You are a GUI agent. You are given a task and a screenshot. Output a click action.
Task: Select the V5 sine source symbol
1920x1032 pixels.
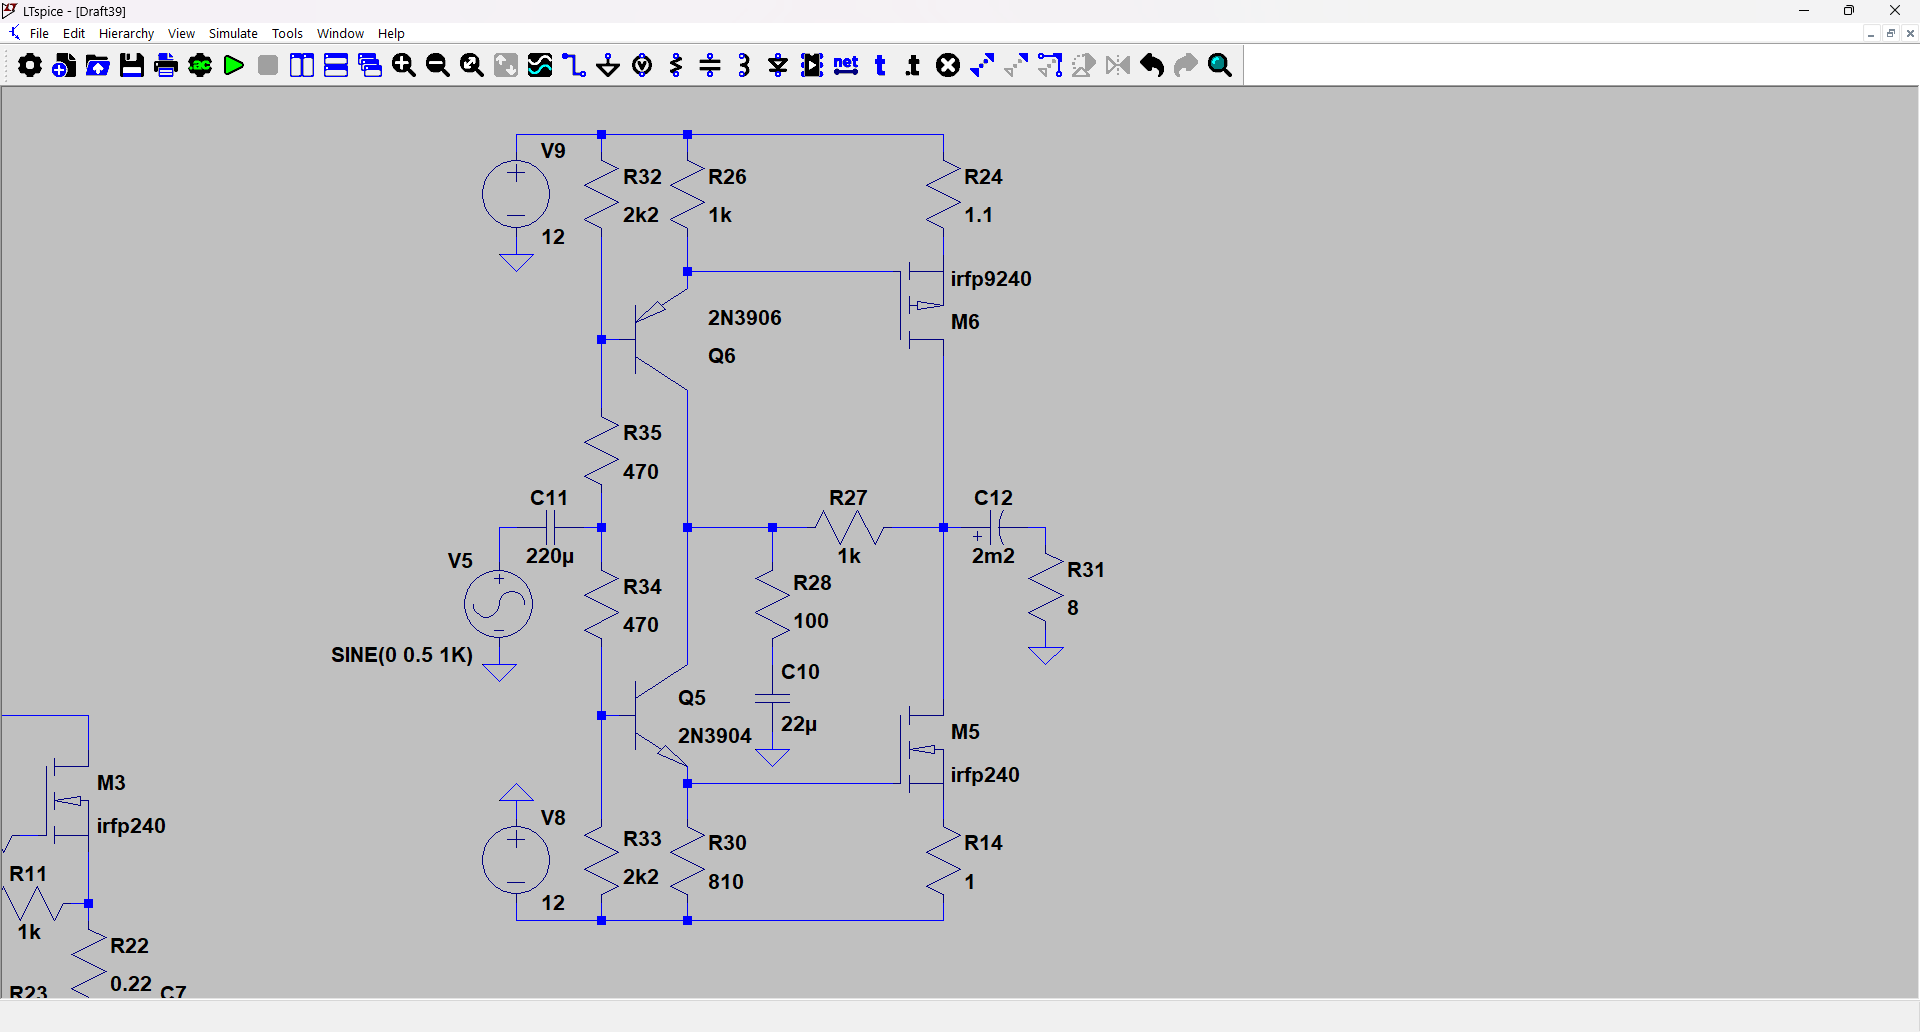(499, 604)
